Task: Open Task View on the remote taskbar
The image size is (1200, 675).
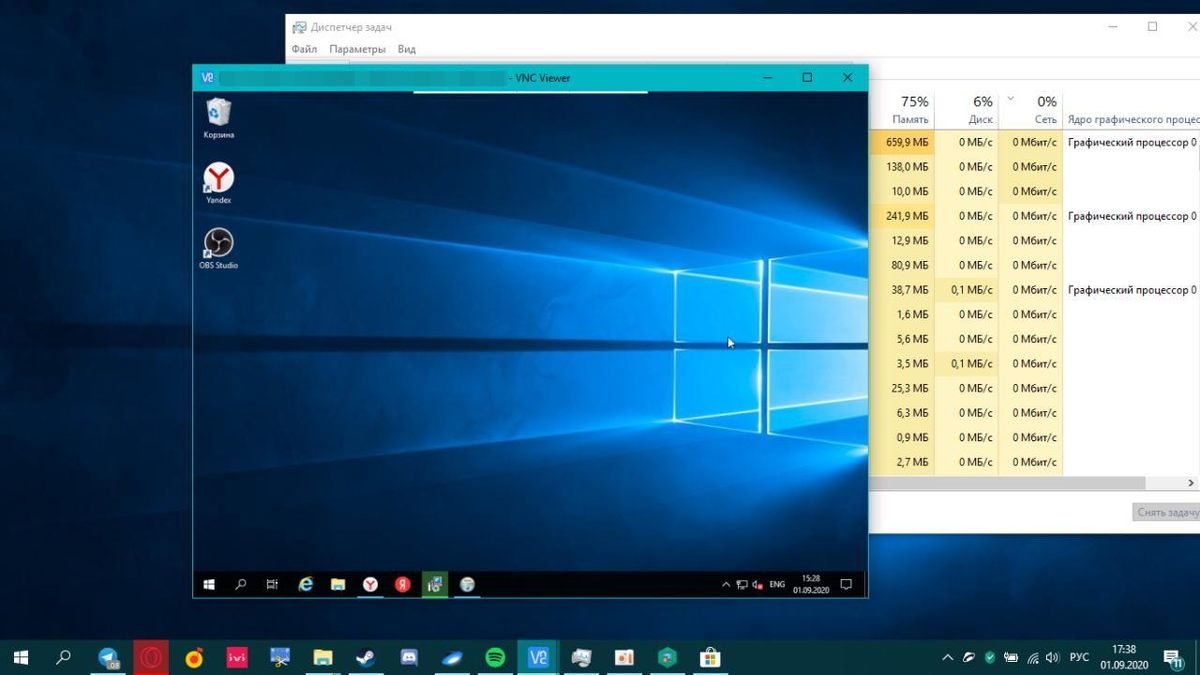Action: point(272,585)
